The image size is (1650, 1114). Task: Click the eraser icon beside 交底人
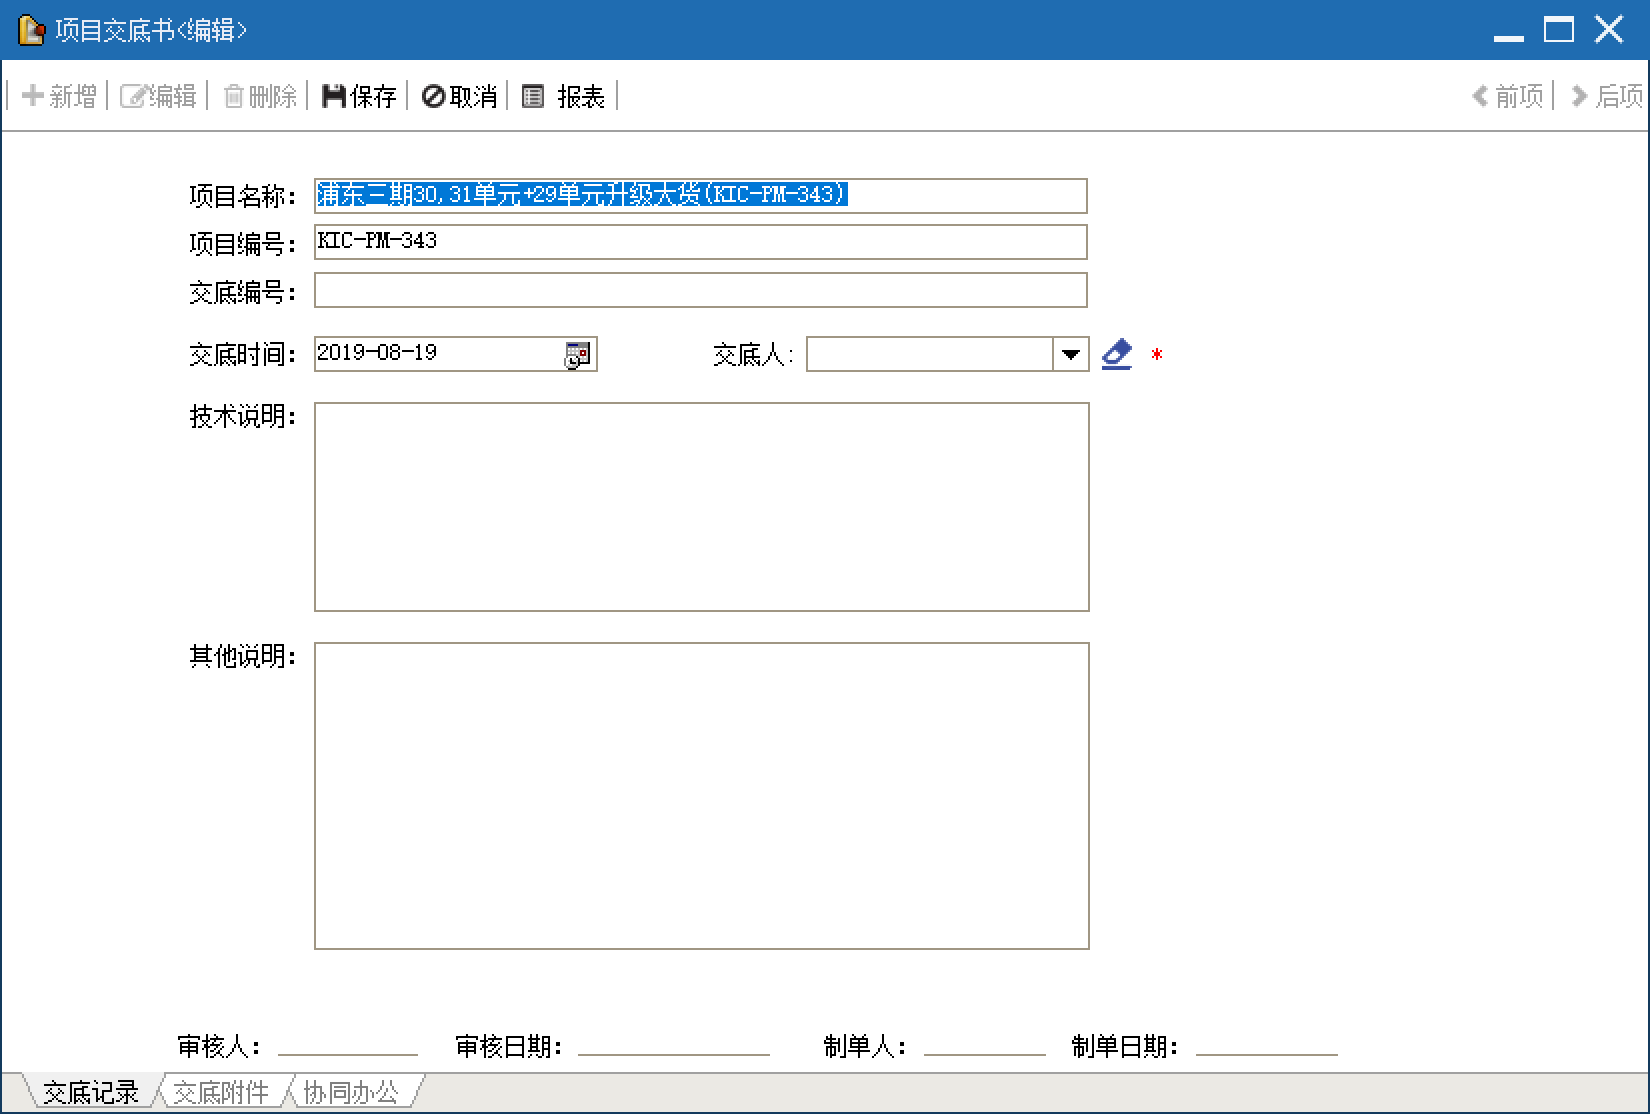(x=1116, y=355)
